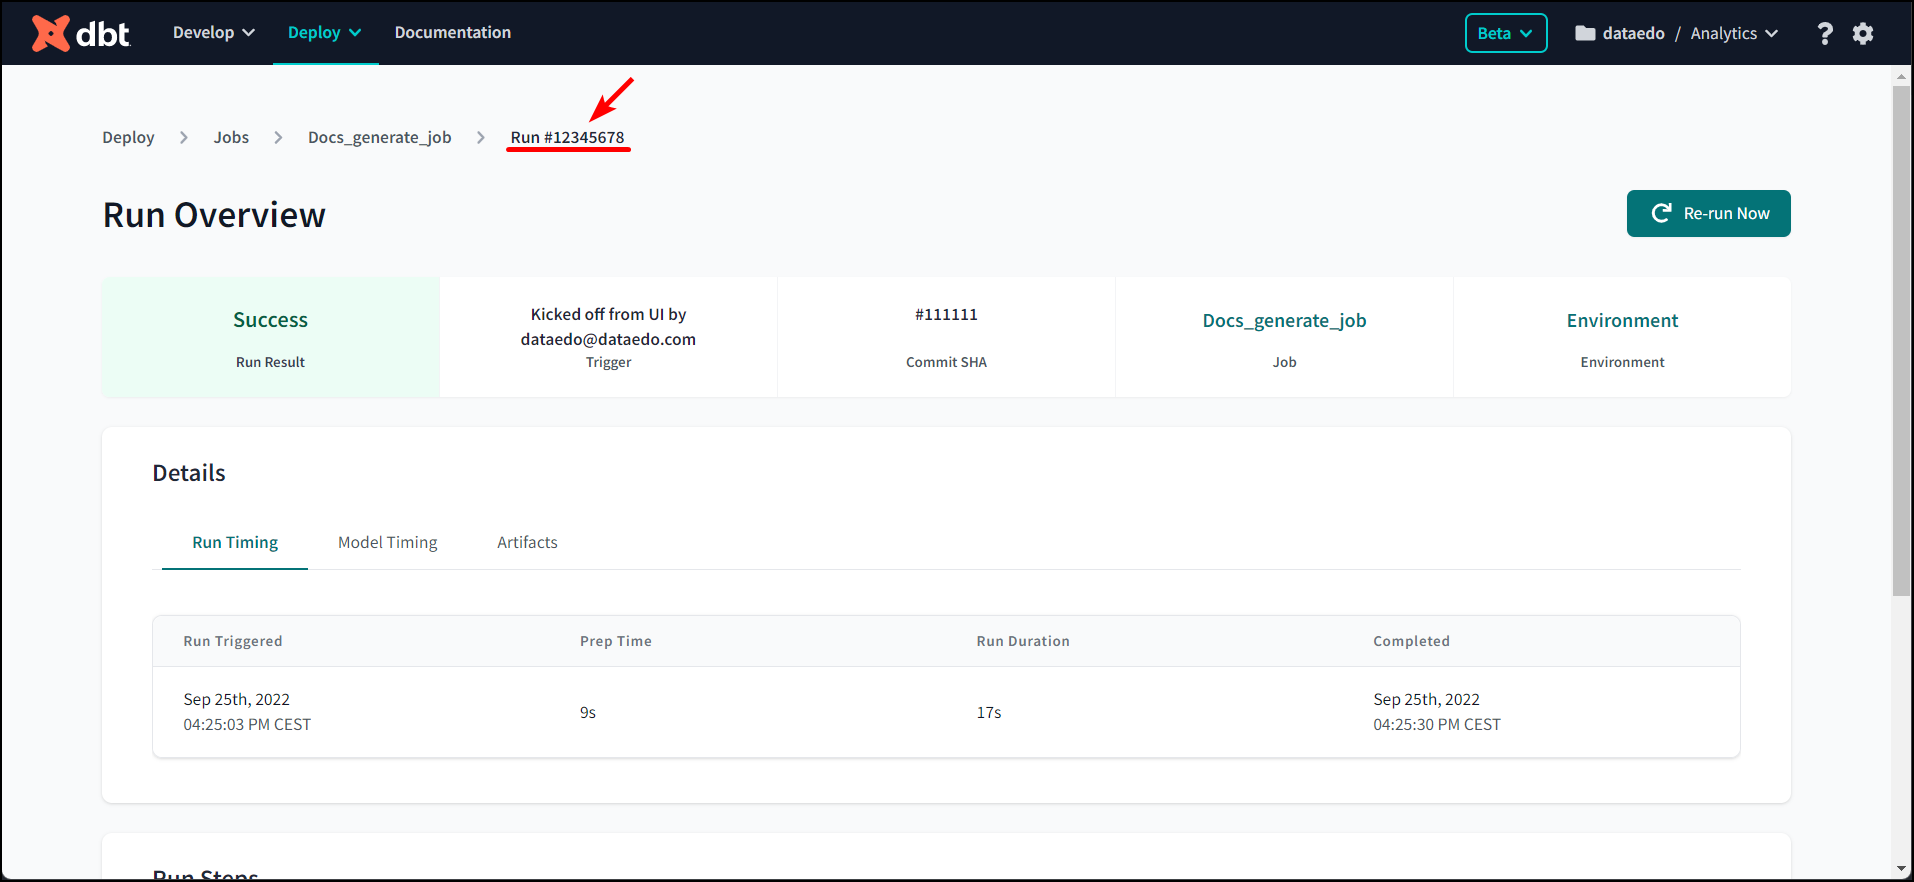1914x882 pixels.
Task: Click the circular re-run arrow icon
Action: click(1661, 213)
